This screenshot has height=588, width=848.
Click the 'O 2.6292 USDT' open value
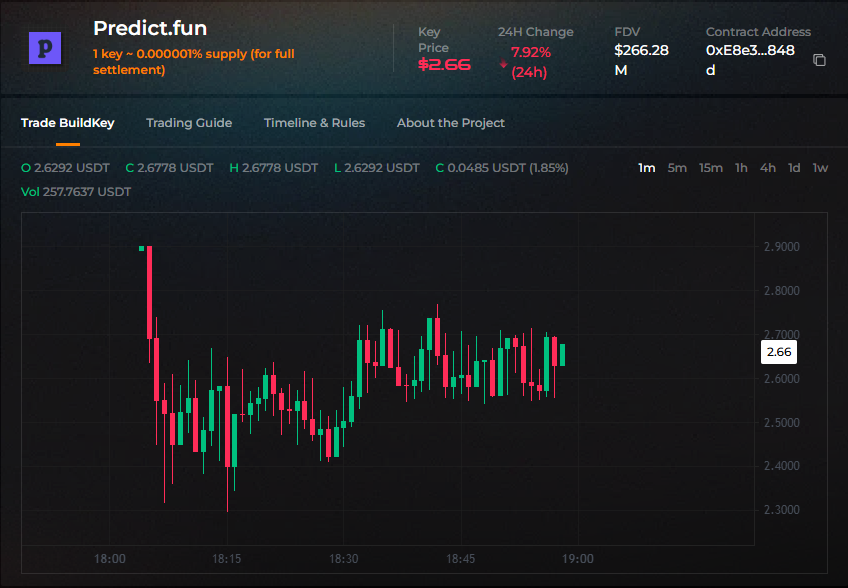(65, 168)
